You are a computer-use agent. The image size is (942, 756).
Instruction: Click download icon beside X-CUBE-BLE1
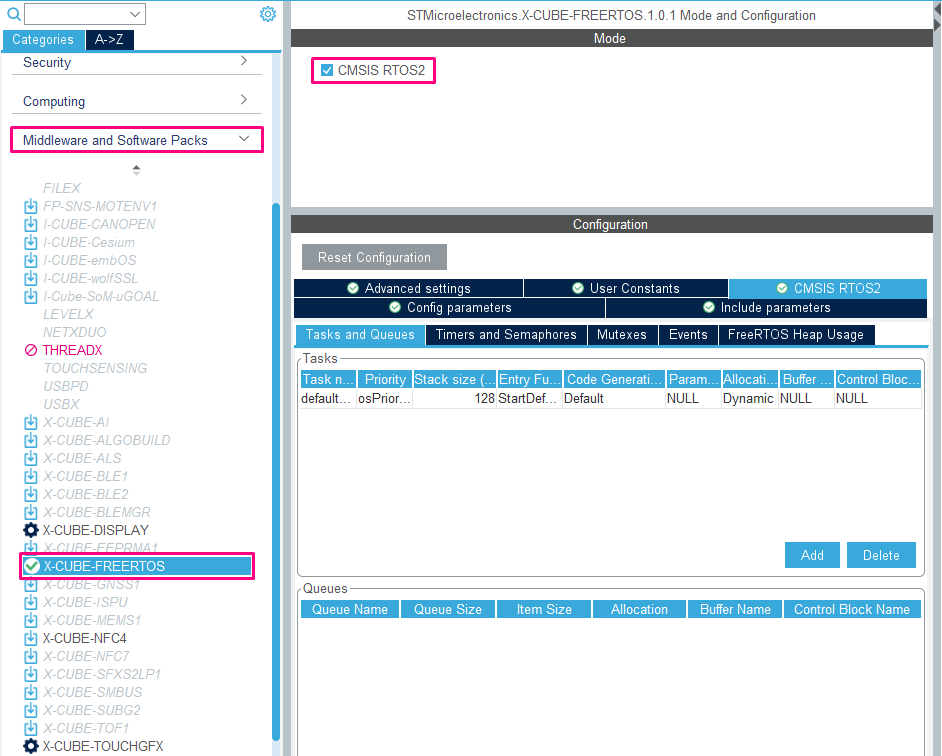31,477
